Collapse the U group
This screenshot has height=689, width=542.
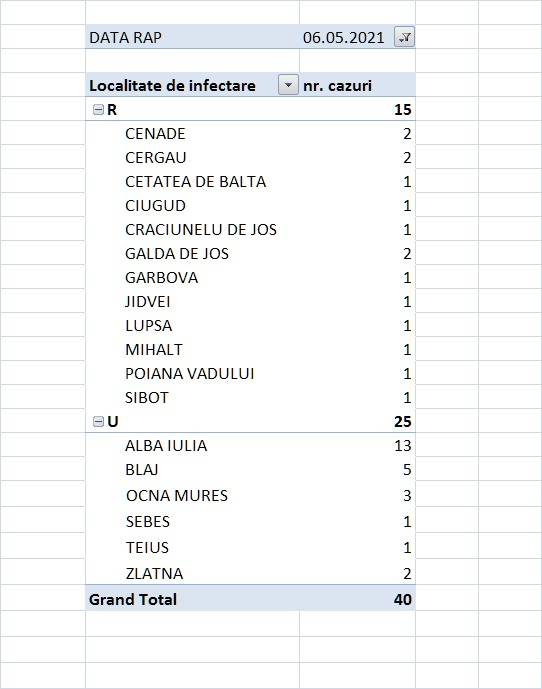pyautogui.click(x=98, y=422)
